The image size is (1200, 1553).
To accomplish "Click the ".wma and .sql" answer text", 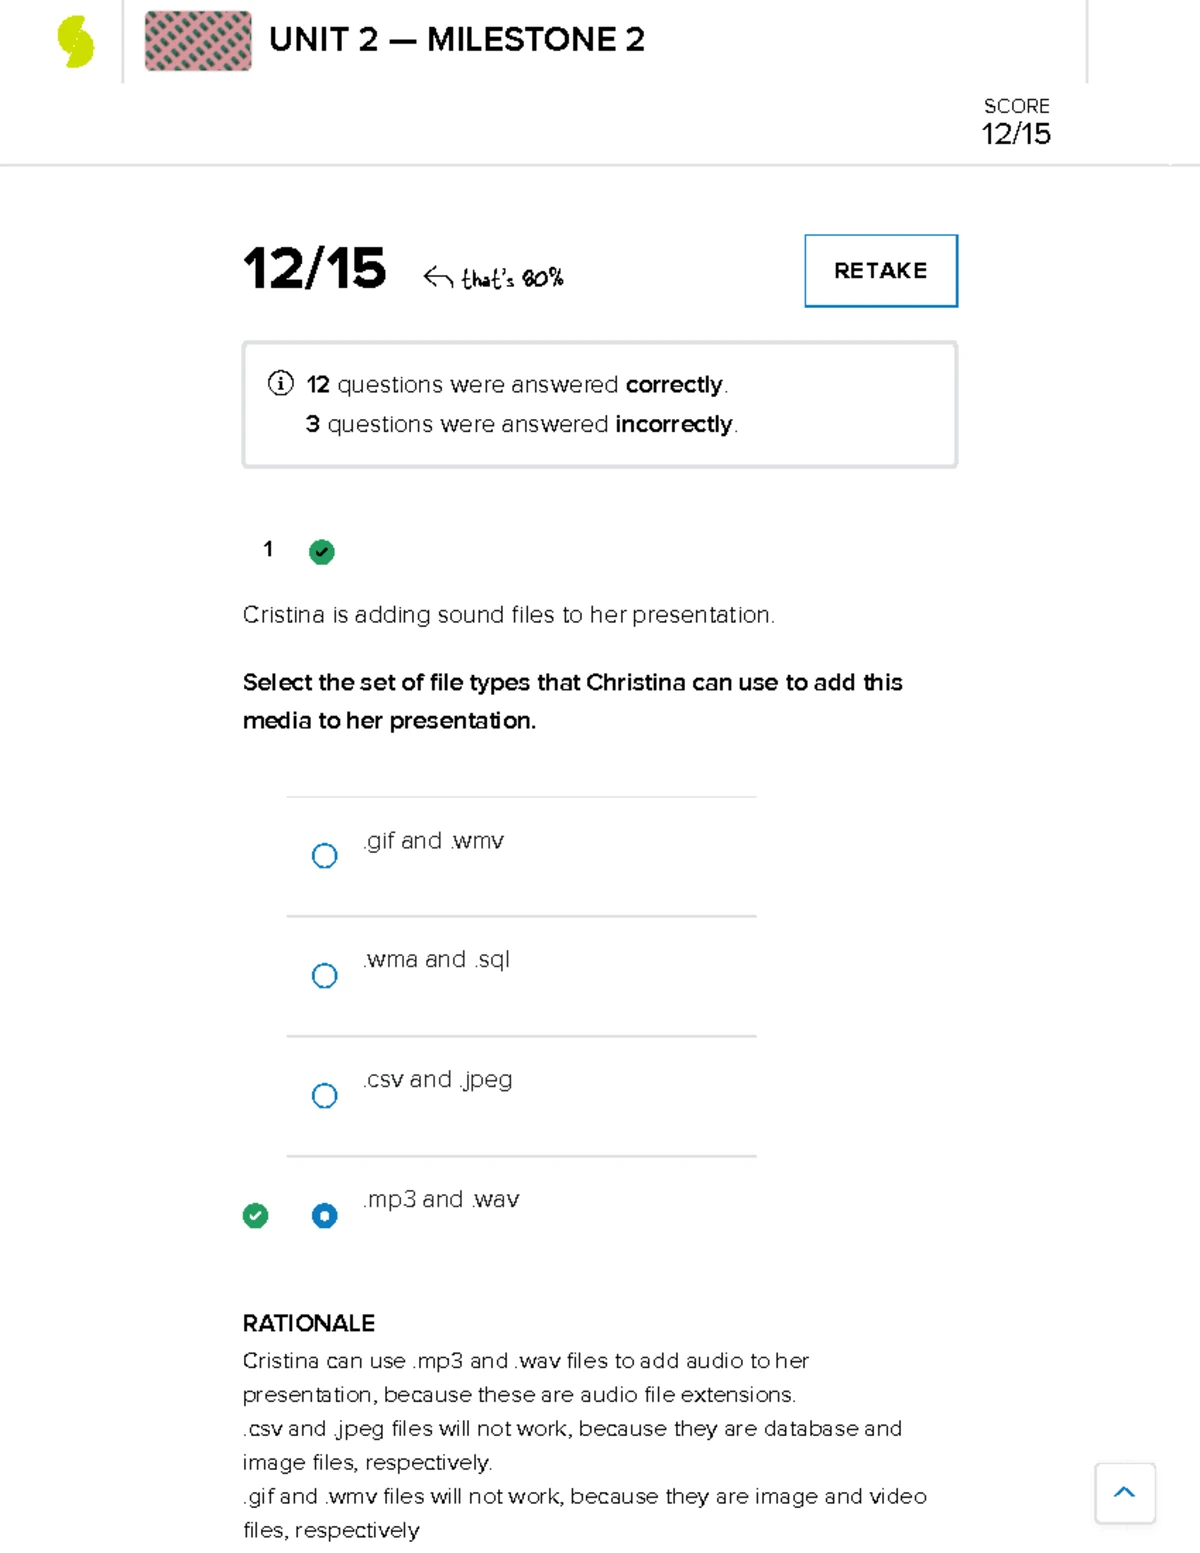I will (437, 960).
